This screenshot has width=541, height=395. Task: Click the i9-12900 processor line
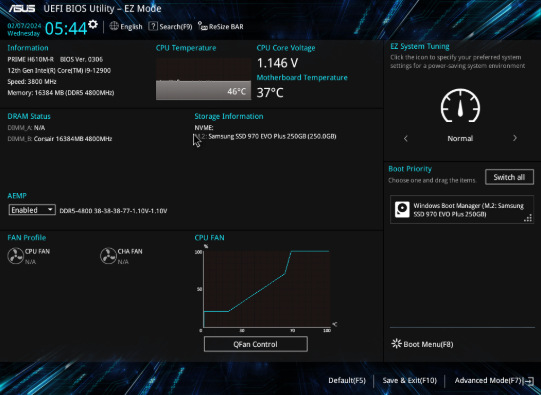[59, 70]
